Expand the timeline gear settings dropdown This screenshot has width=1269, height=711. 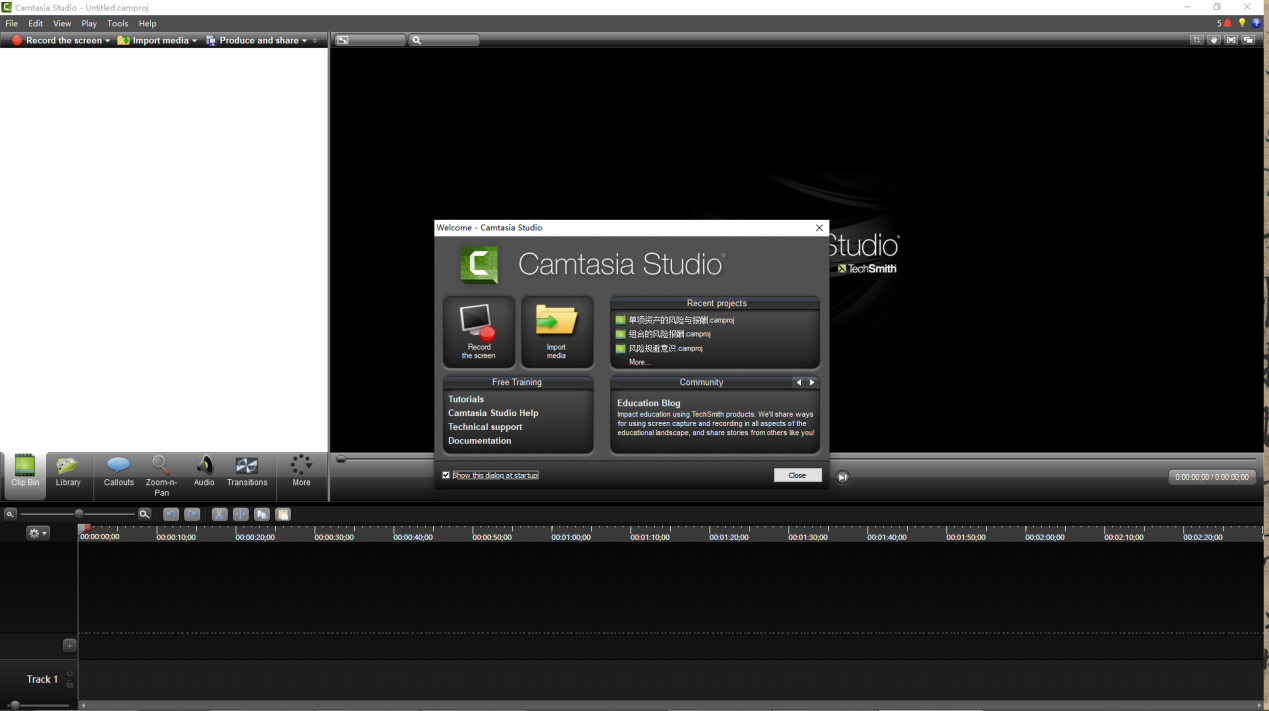38,534
